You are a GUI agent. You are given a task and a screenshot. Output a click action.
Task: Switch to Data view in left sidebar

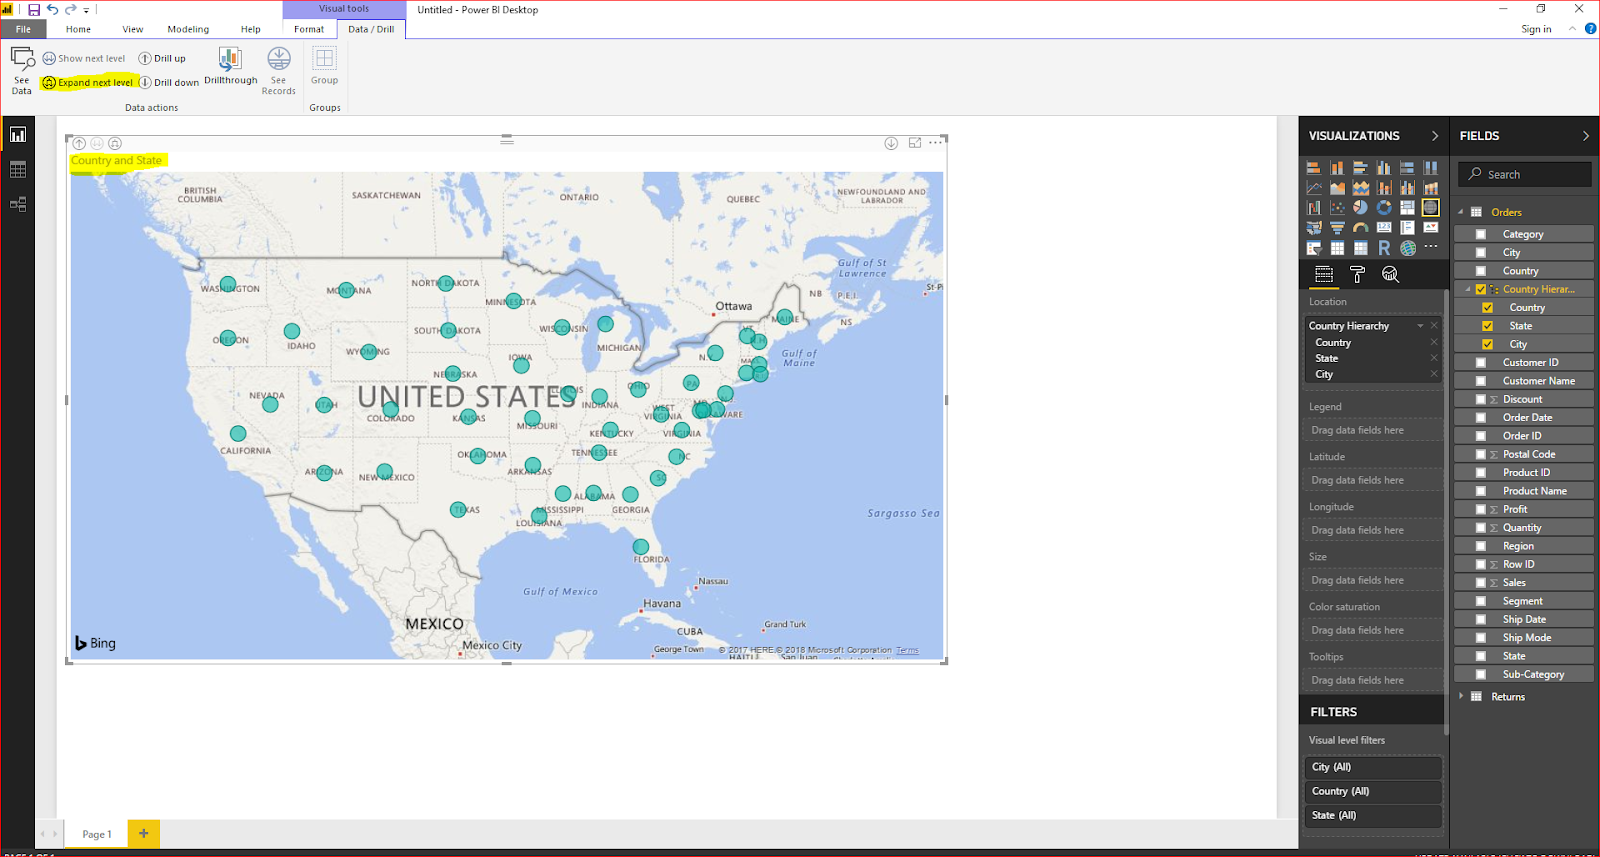click(18, 170)
